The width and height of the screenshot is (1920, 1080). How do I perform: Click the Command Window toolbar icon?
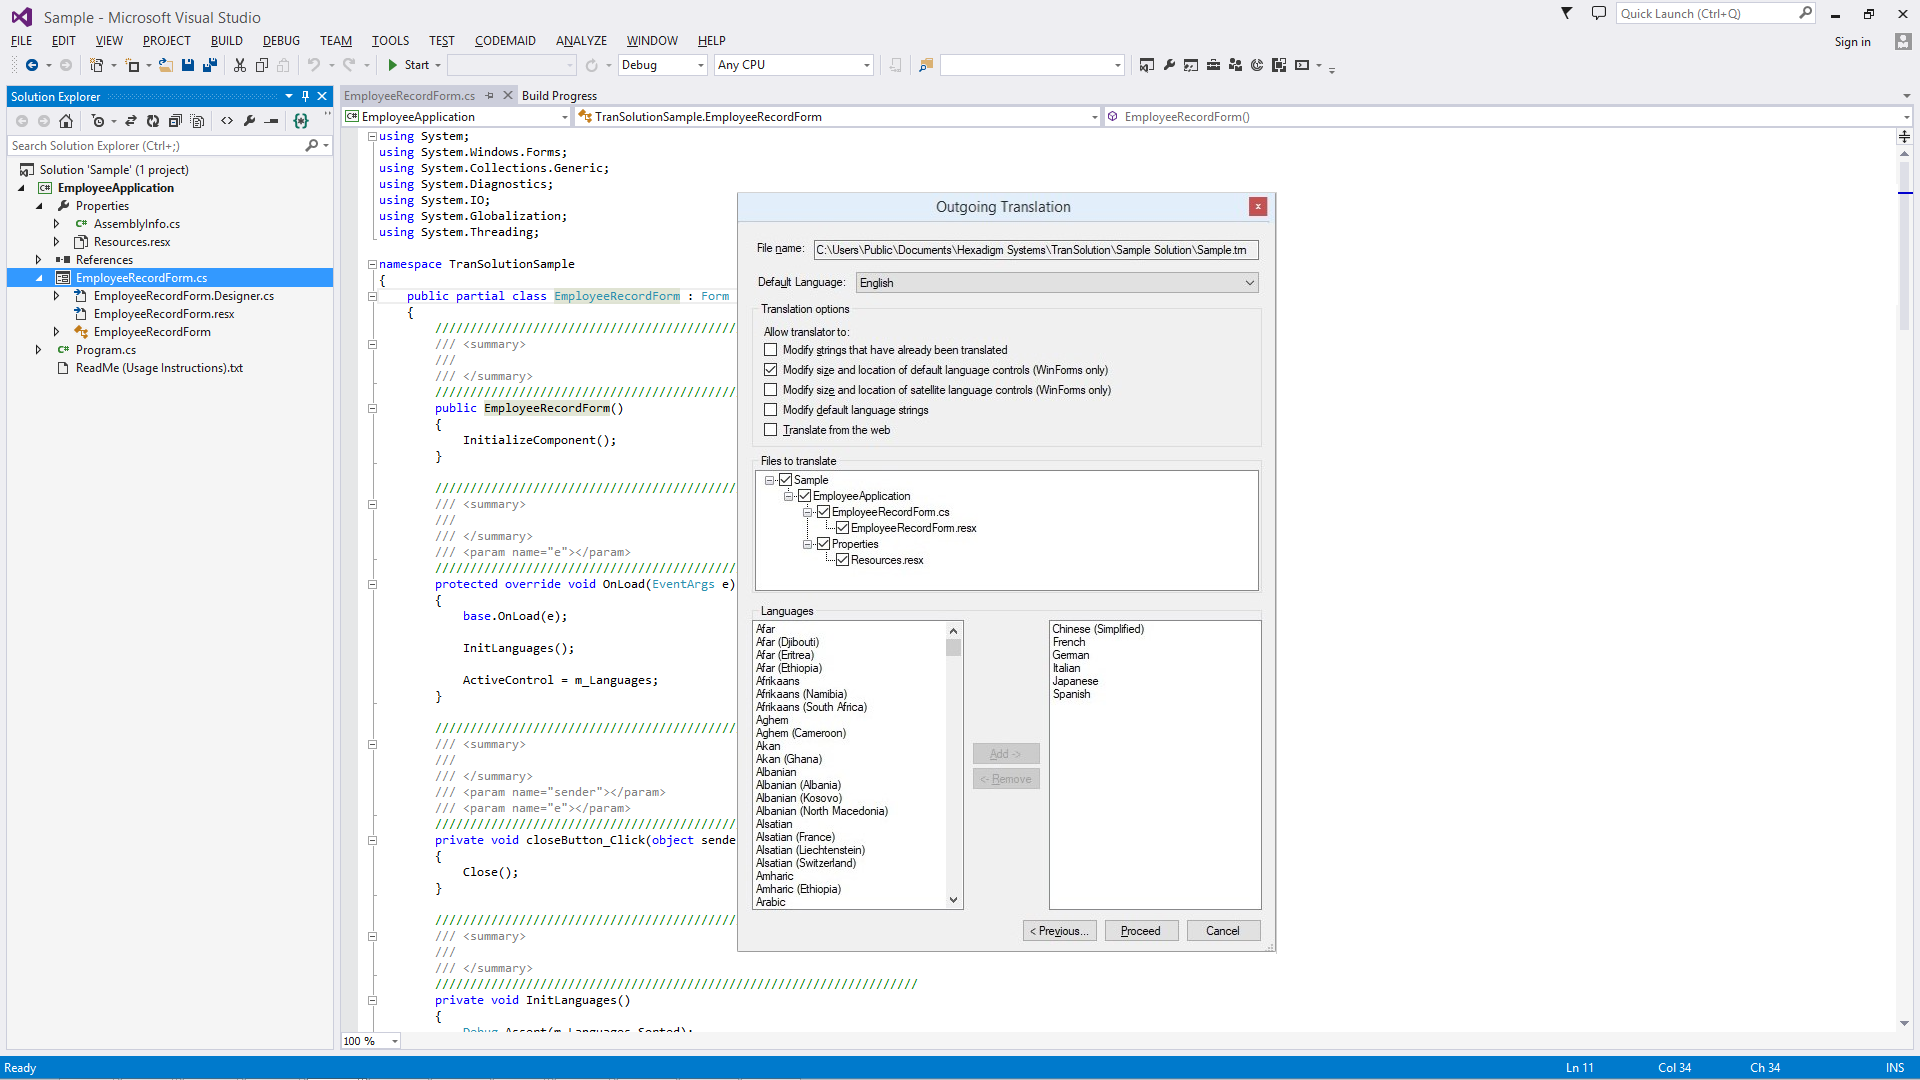[1302, 65]
